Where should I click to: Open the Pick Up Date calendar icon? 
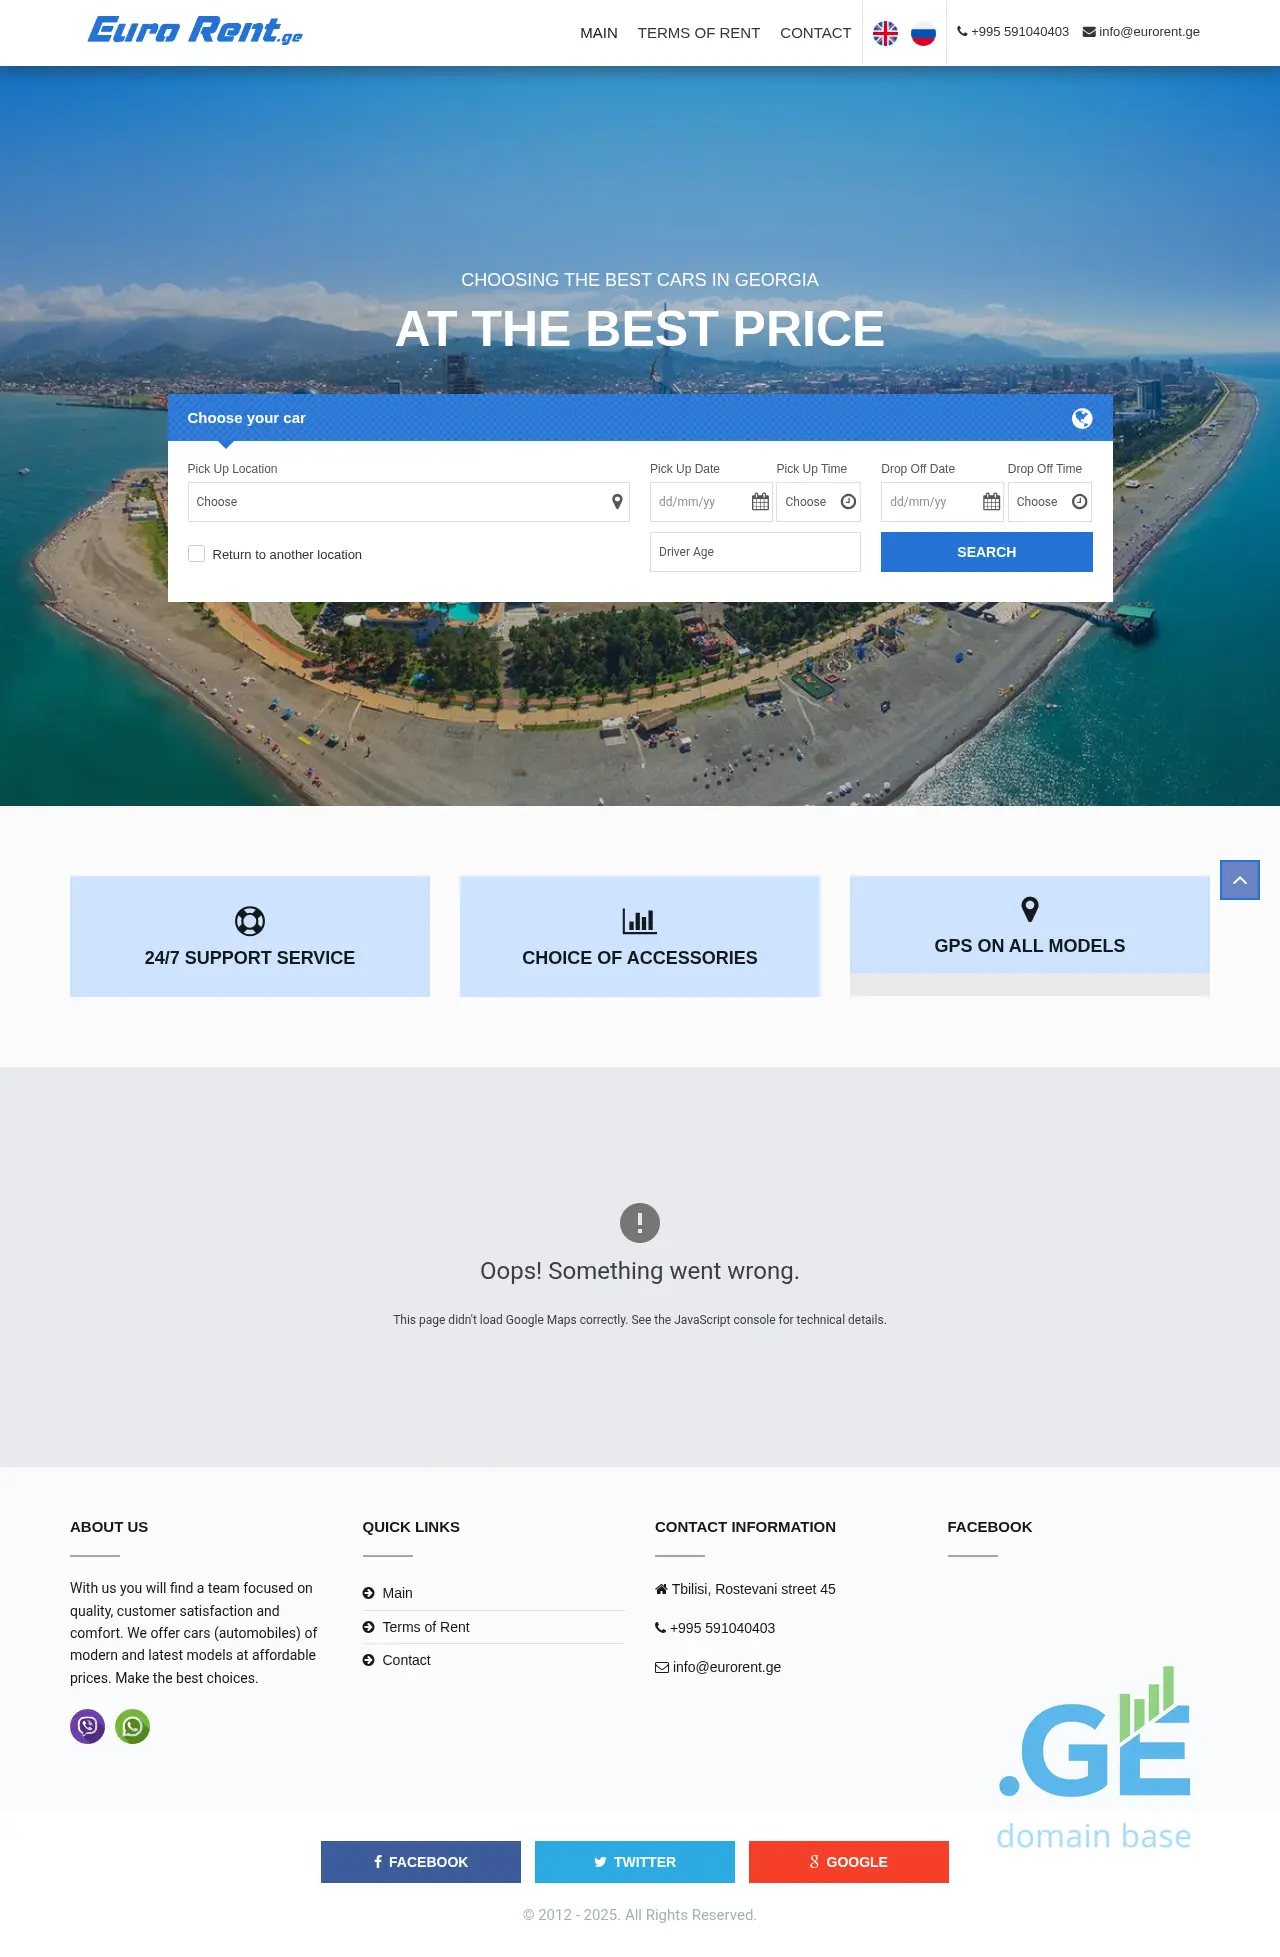[x=760, y=502]
